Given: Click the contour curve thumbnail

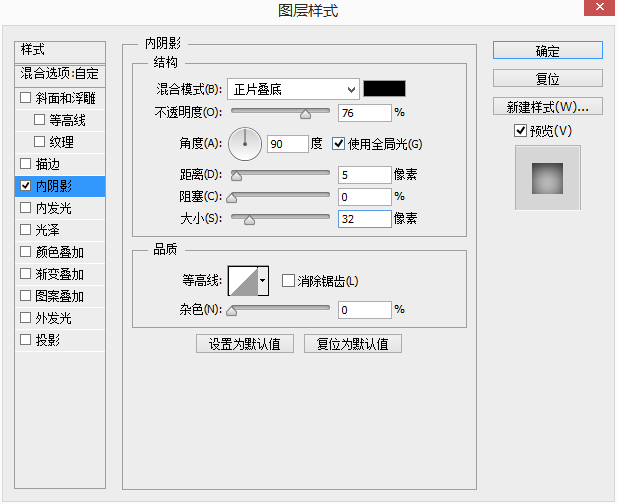Looking at the screenshot, I should [243, 281].
